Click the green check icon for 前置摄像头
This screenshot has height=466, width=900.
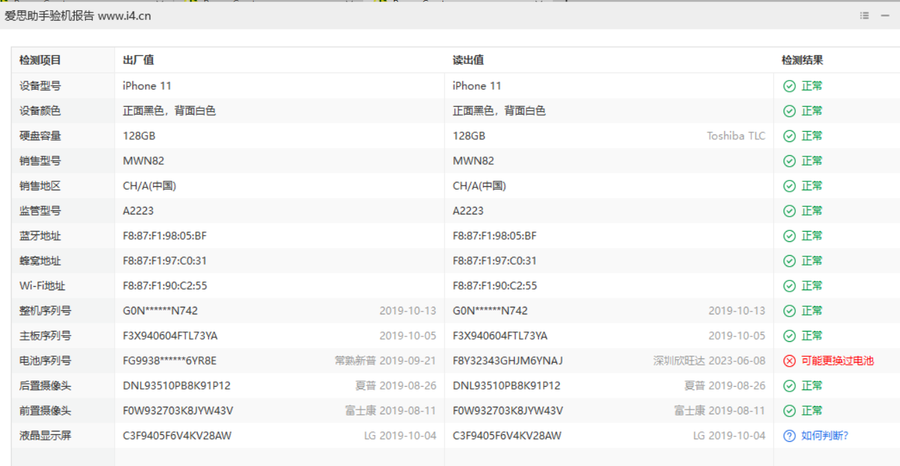(x=789, y=411)
